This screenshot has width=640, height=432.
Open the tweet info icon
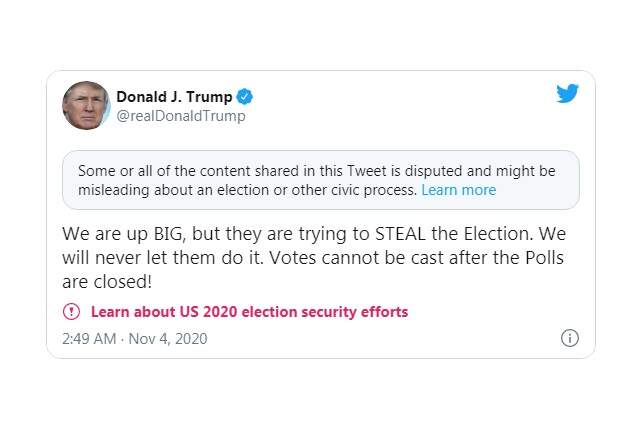569,338
